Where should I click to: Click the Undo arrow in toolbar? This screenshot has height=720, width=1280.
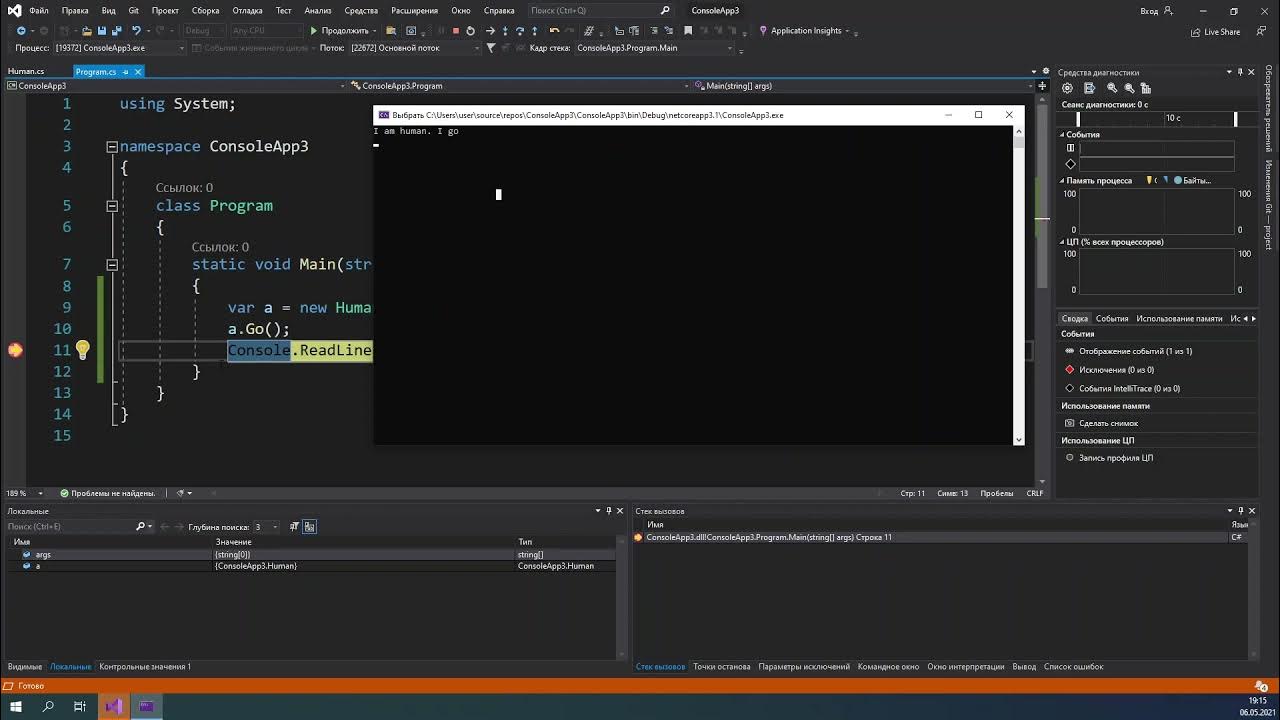[x=135, y=30]
